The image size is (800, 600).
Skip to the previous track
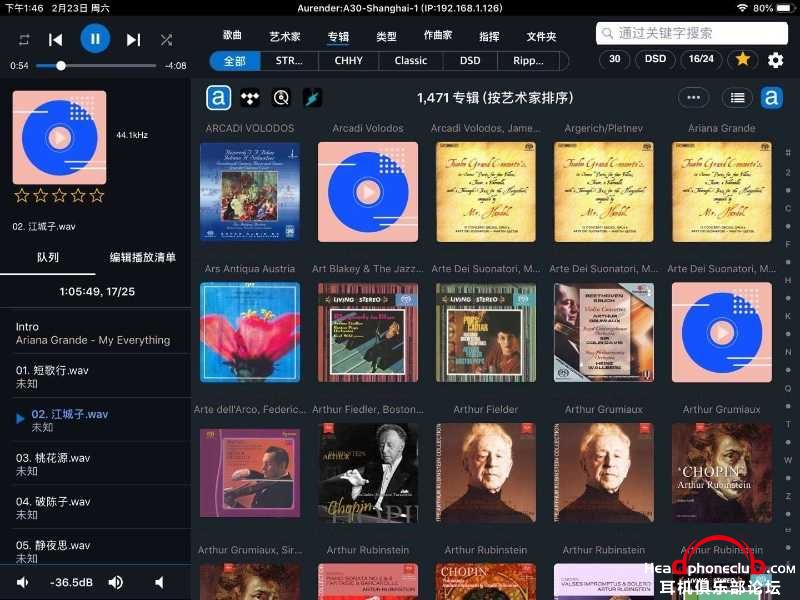click(55, 40)
